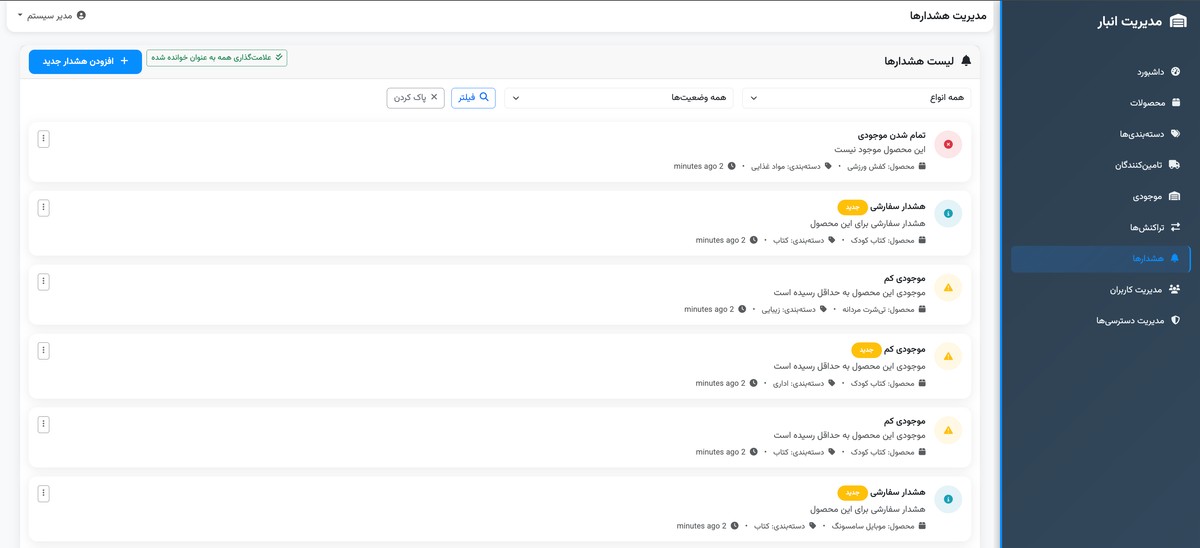Viewport: 1200px width, 548px height.
Task: Open three-dot menu for تی‌شرت مردانه alert
Action: pyautogui.click(x=43, y=282)
